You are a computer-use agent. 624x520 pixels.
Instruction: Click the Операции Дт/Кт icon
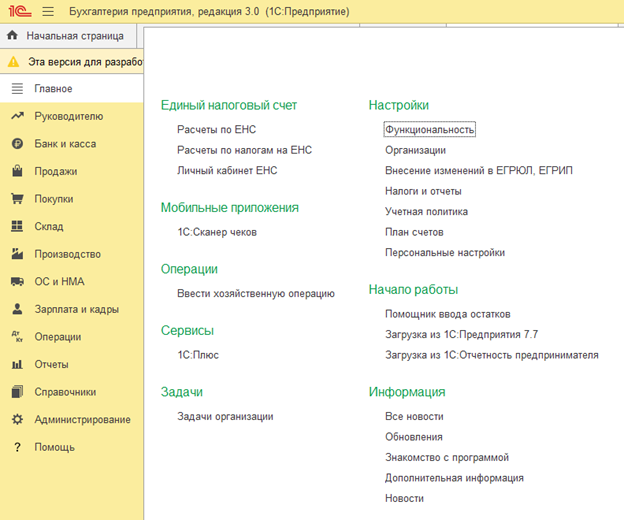coord(17,337)
